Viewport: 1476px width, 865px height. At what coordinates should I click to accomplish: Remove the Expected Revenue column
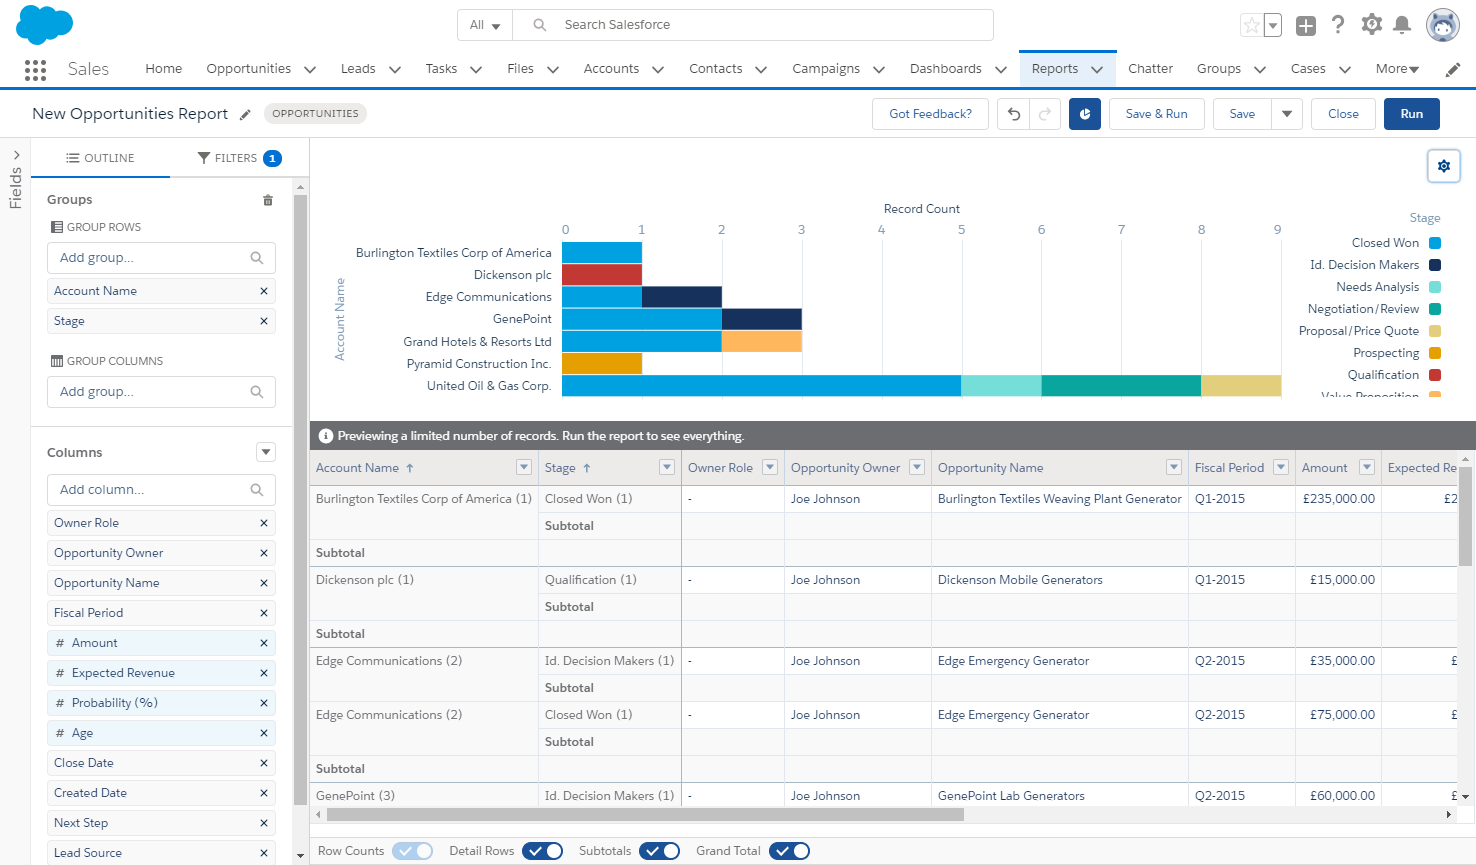click(264, 673)
